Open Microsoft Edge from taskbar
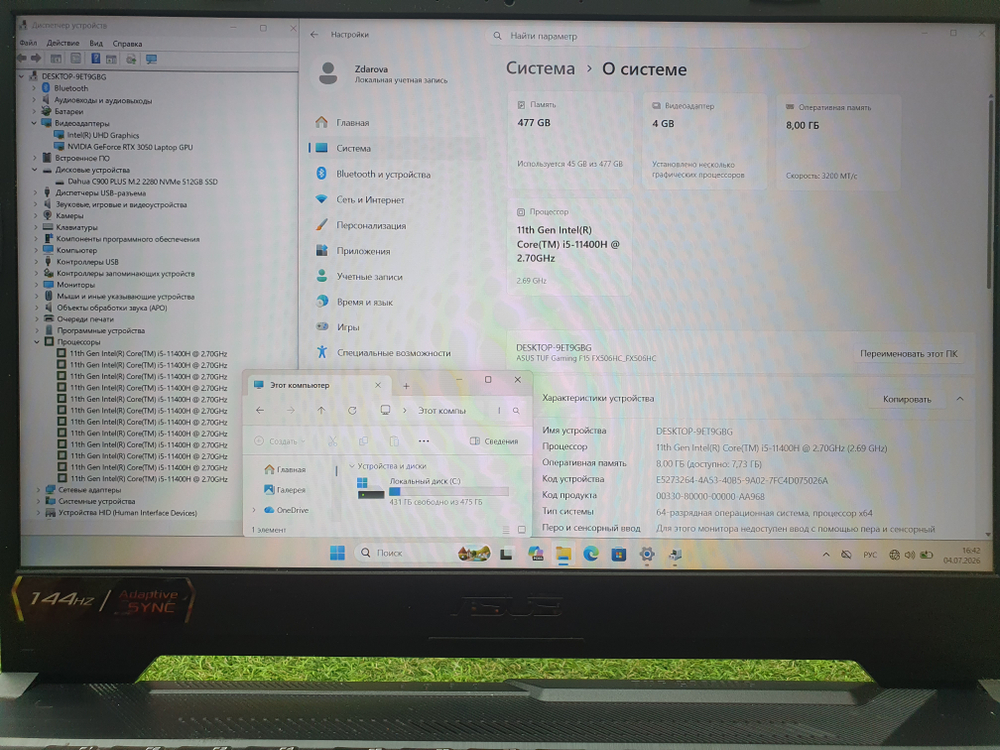 coord(591,554)
